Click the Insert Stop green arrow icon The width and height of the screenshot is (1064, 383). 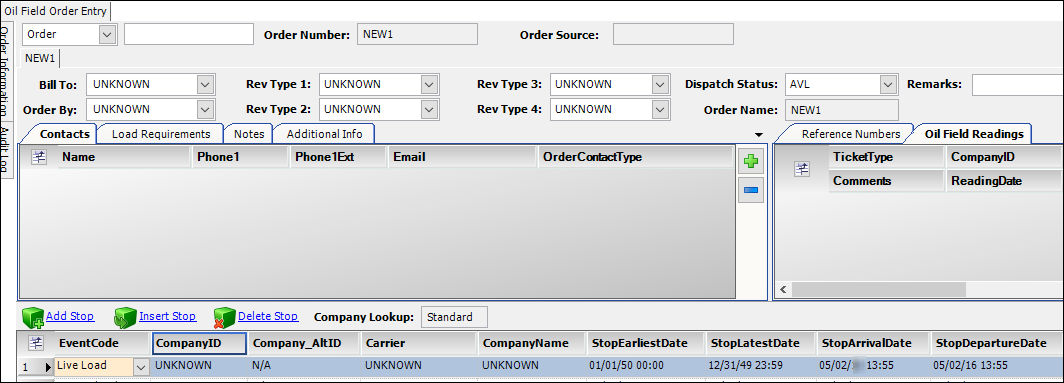126,317
